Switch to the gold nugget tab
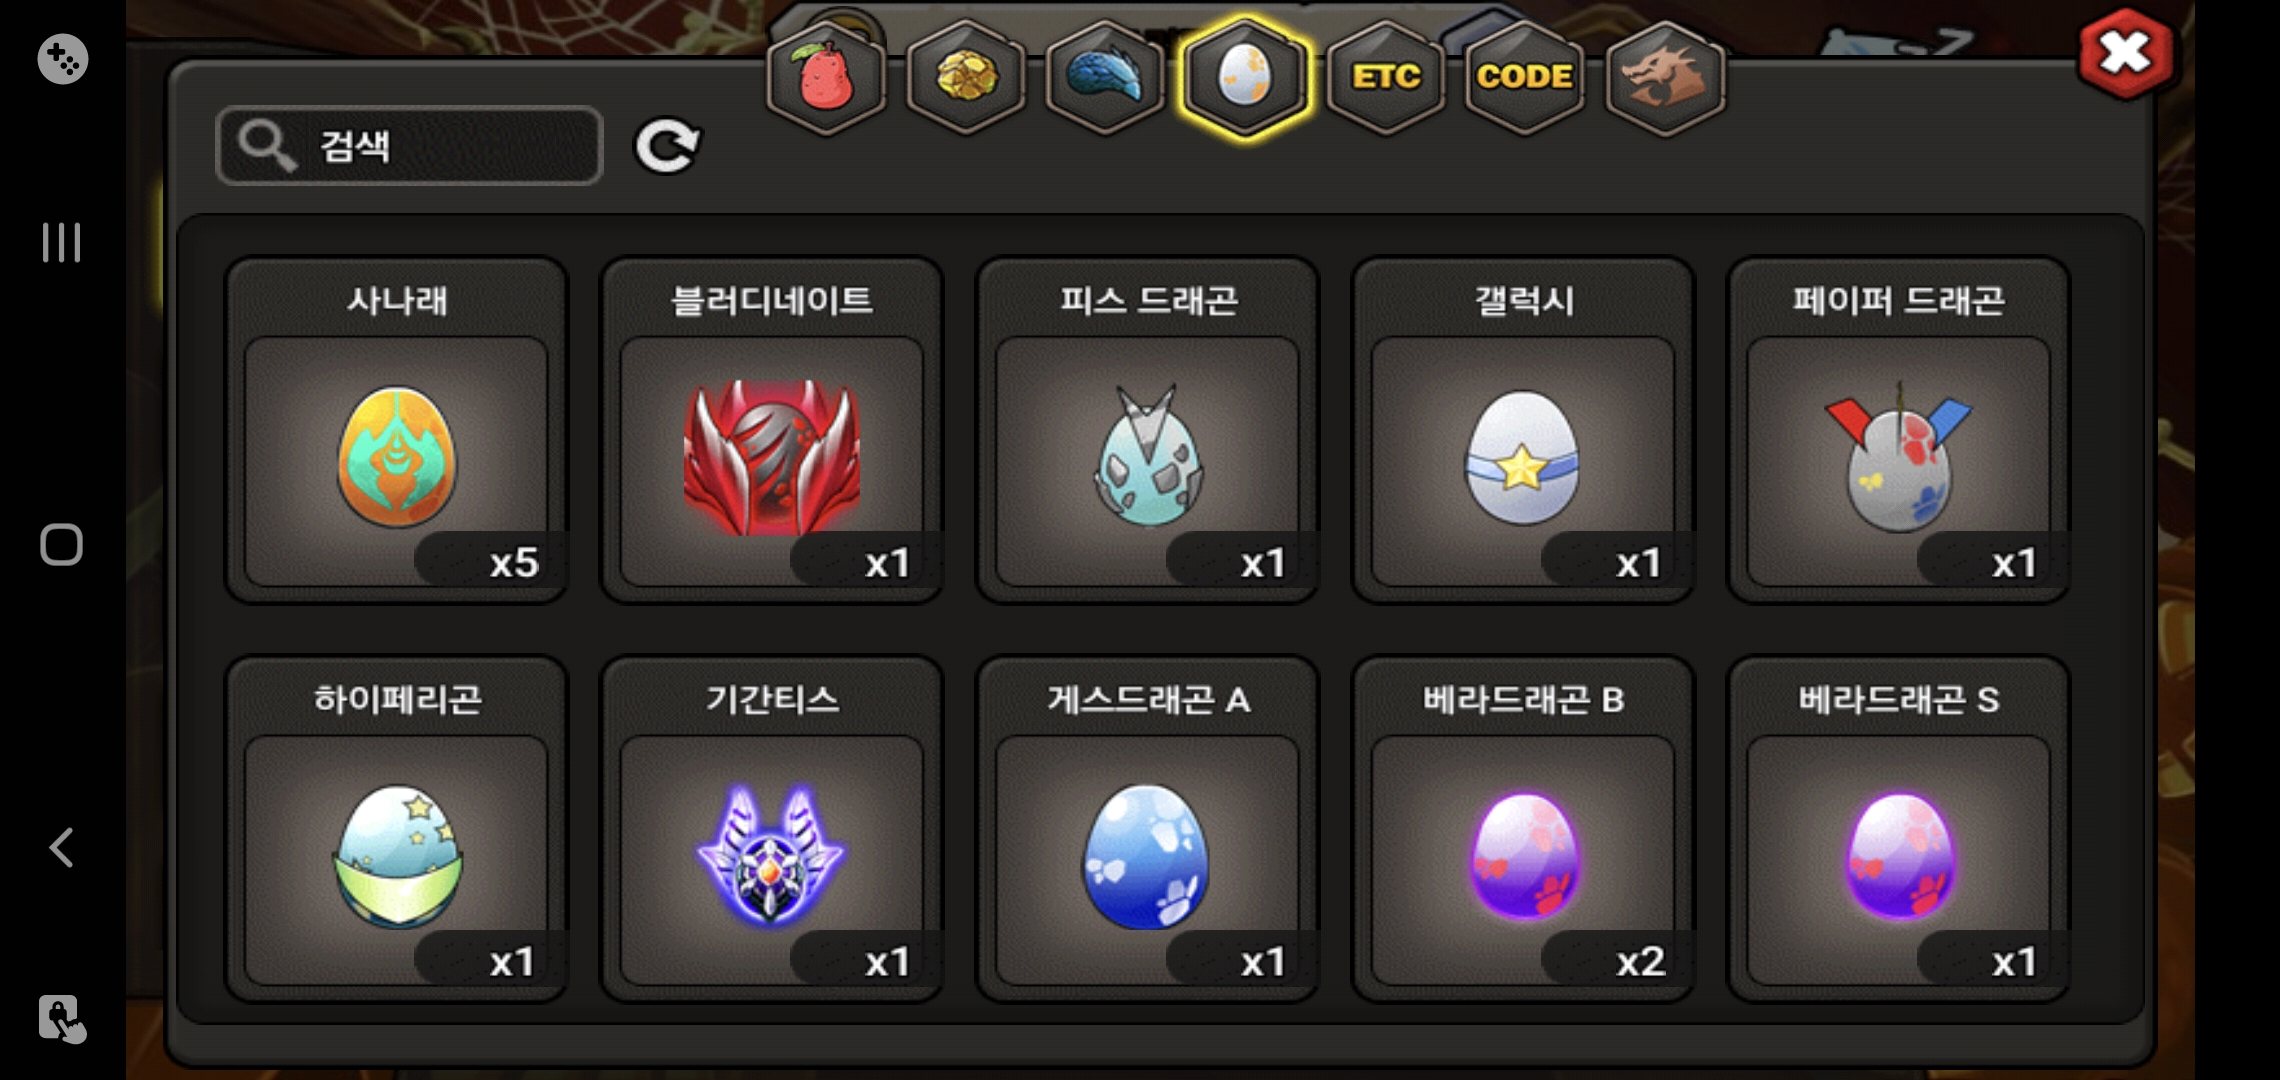Viewport: 2280px width, 1080px height. point(965,78)
